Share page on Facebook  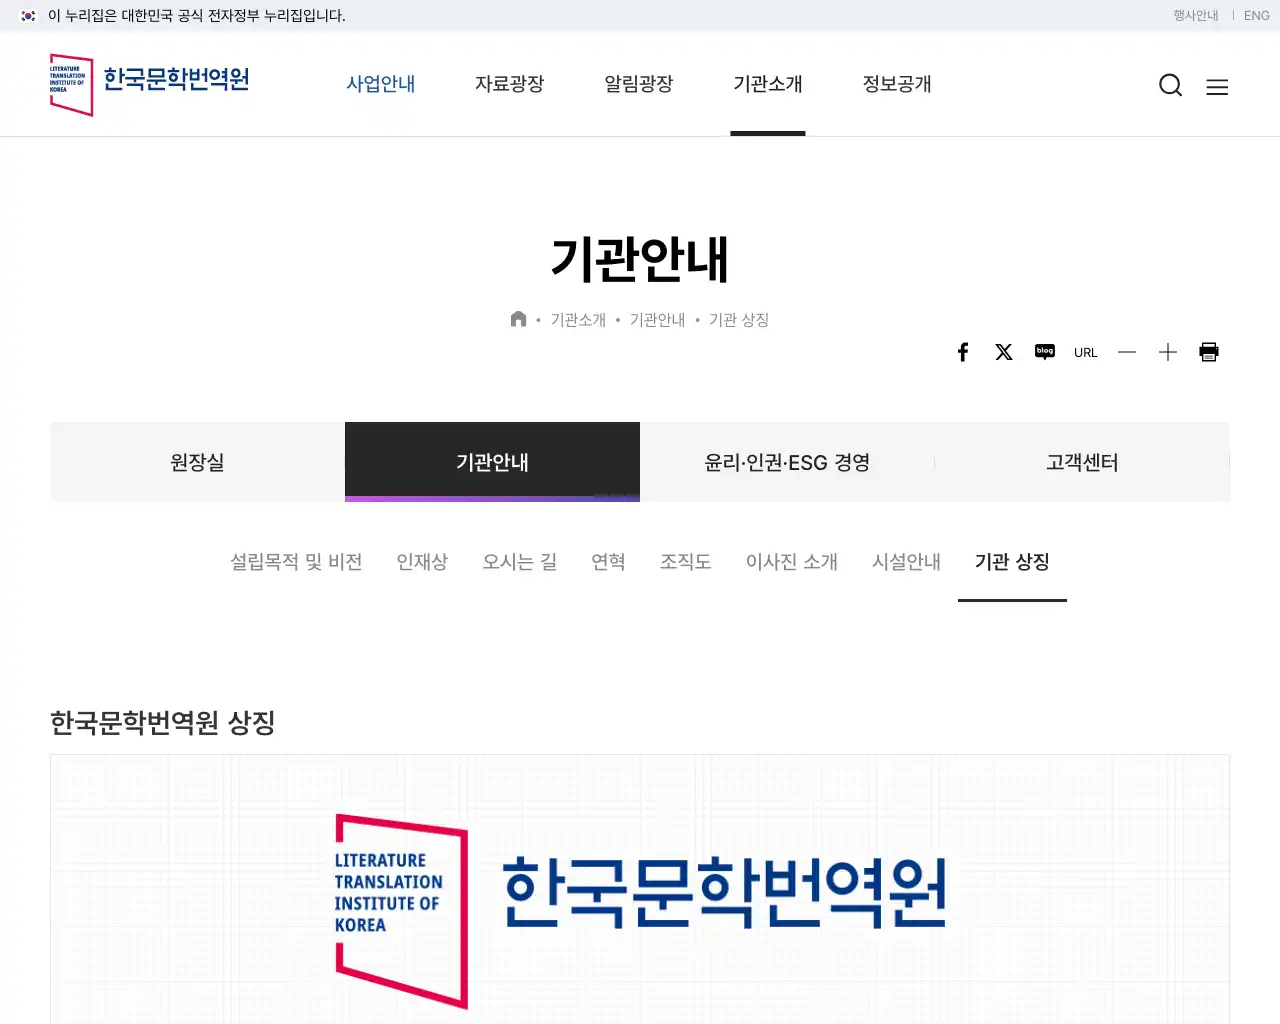pyautogui.click(x=963, y=352)
